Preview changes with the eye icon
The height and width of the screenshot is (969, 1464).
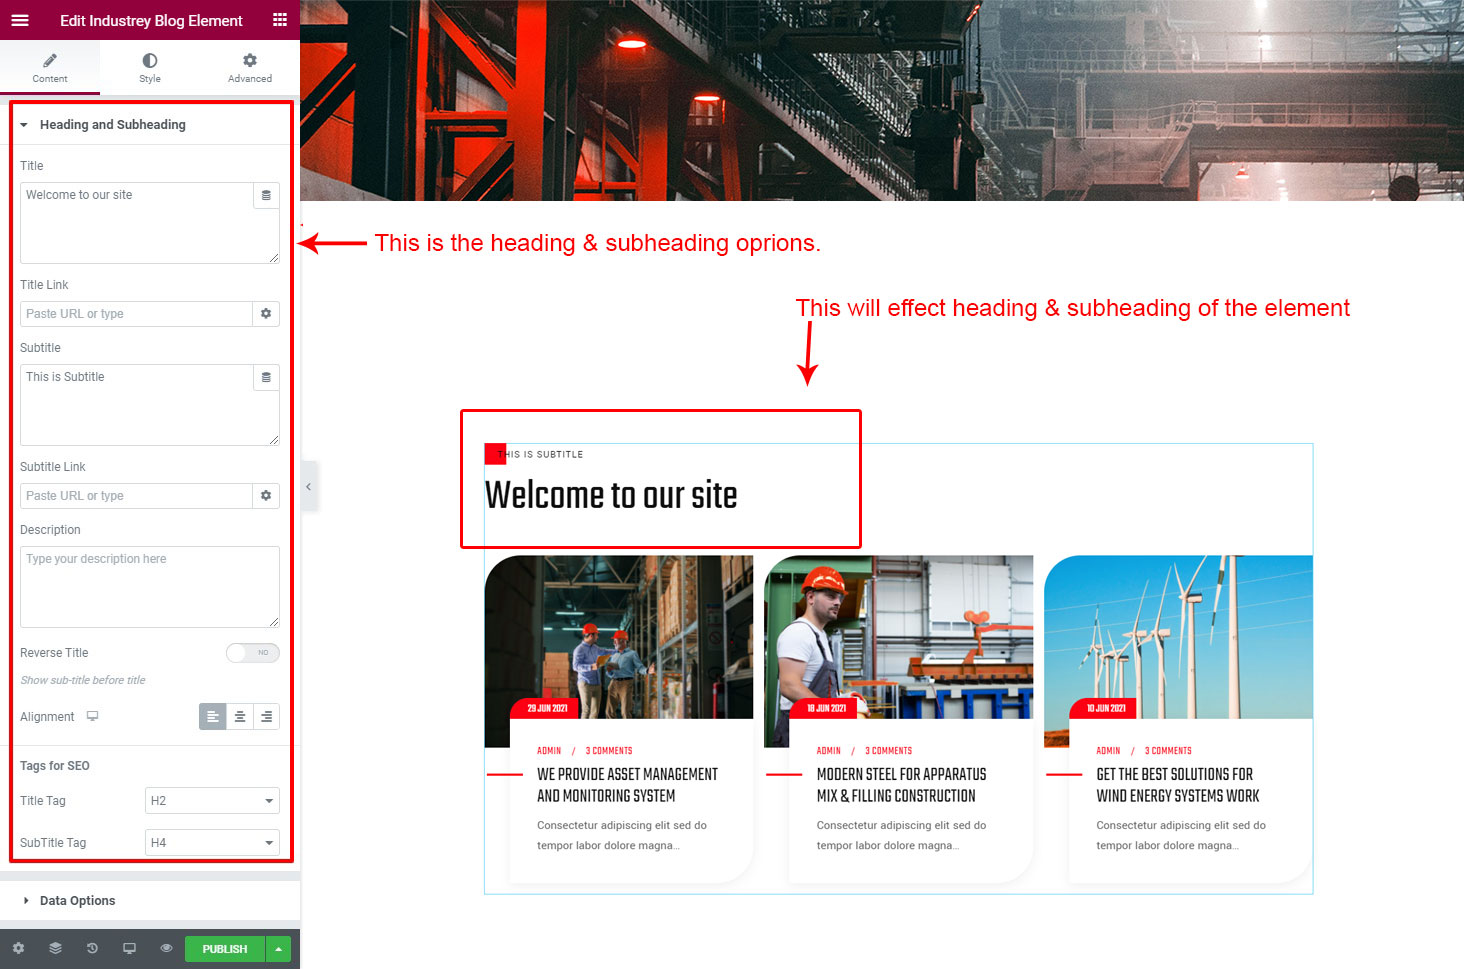pyautogui.click(x=166, y=948)
